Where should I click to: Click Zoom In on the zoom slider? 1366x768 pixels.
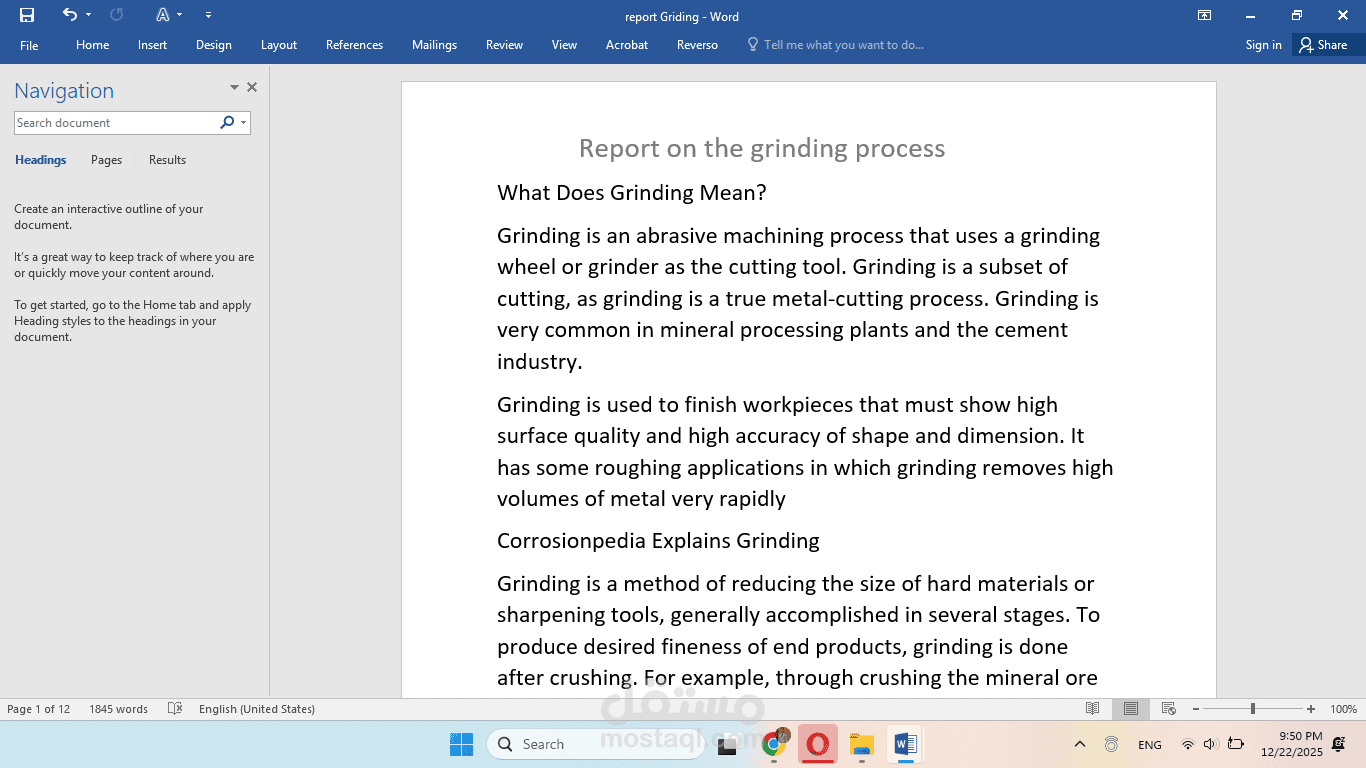[x=1310, y=708]
